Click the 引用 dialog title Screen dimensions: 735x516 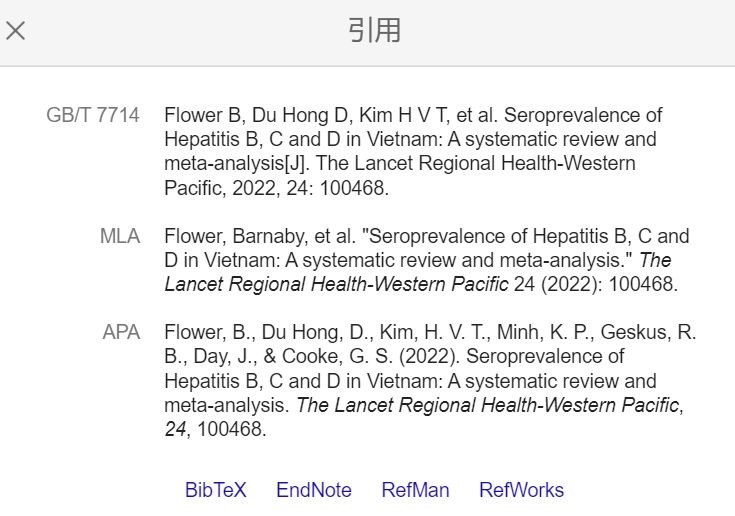point(374,30)
